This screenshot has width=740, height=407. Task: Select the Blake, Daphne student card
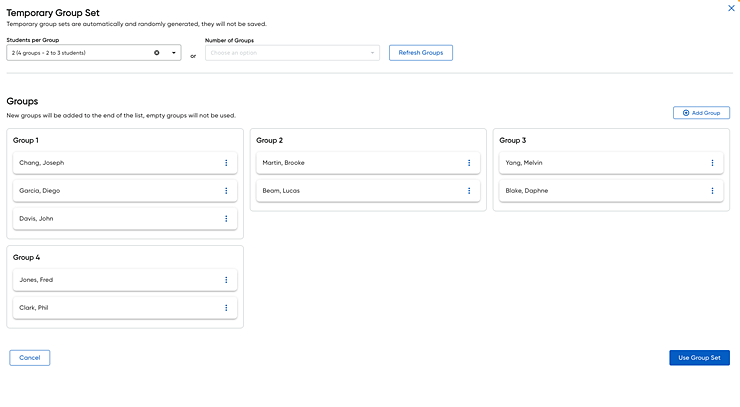click(611, 191)
